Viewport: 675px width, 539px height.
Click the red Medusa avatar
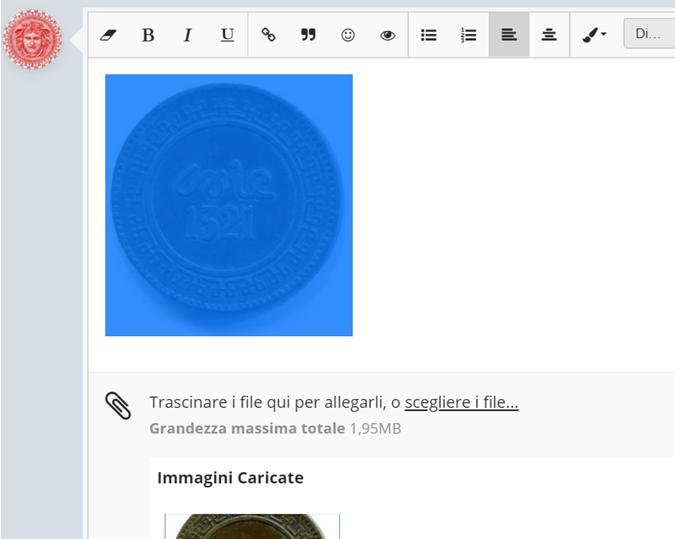click(32, 40)
